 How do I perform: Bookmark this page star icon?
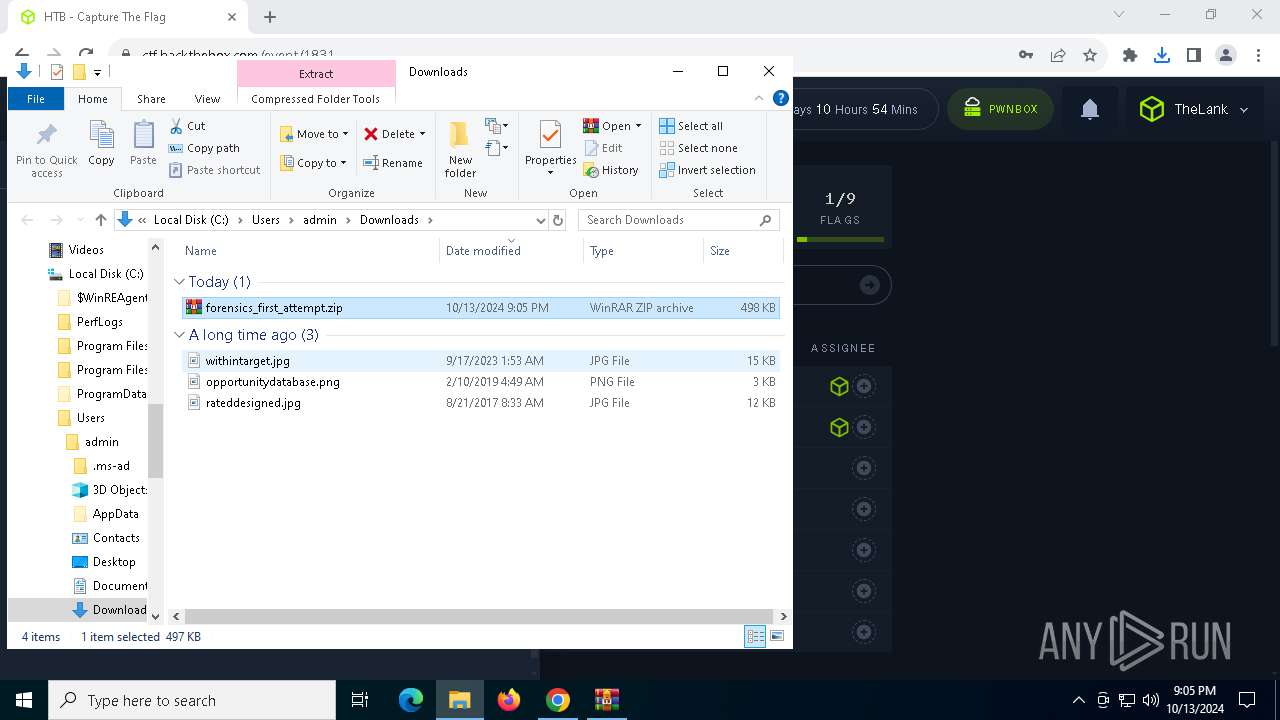[x=1090, y=55]
